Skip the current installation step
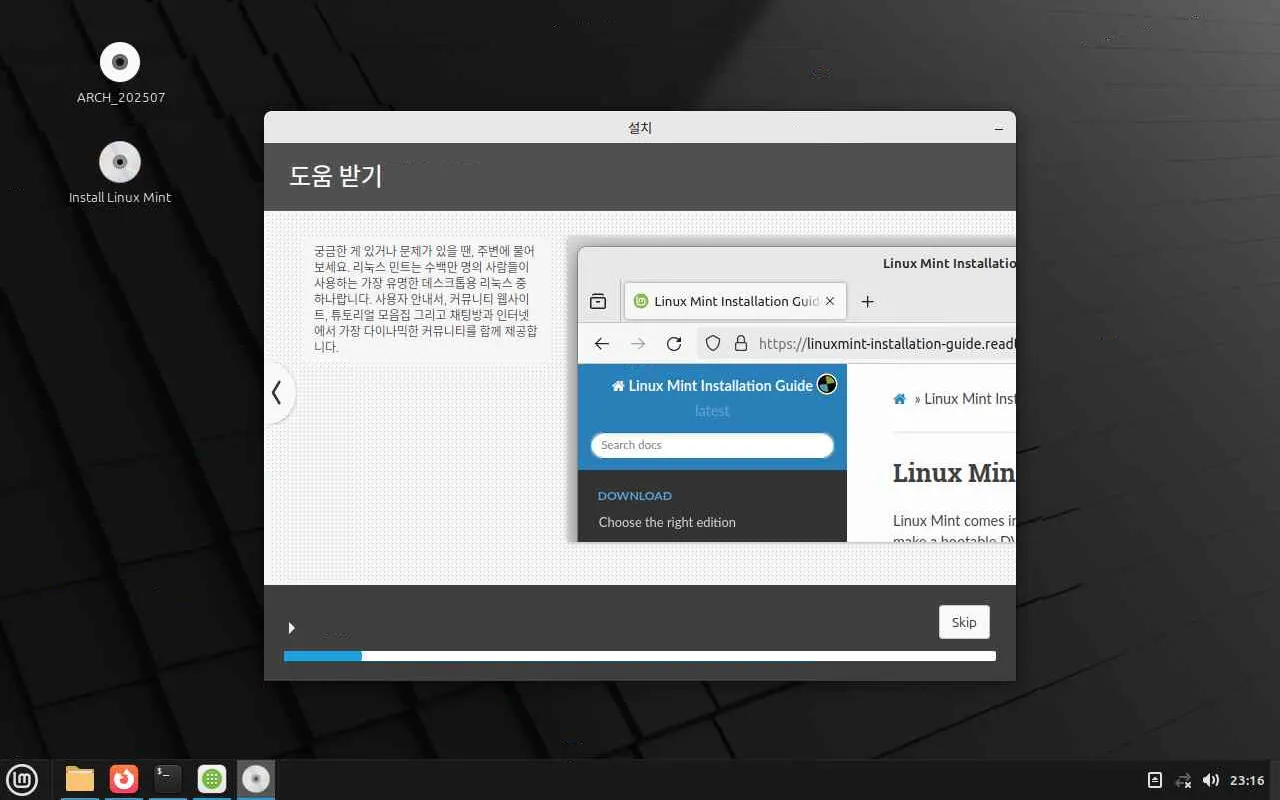This screenshot has height=800, width=1280. [964, 622]
